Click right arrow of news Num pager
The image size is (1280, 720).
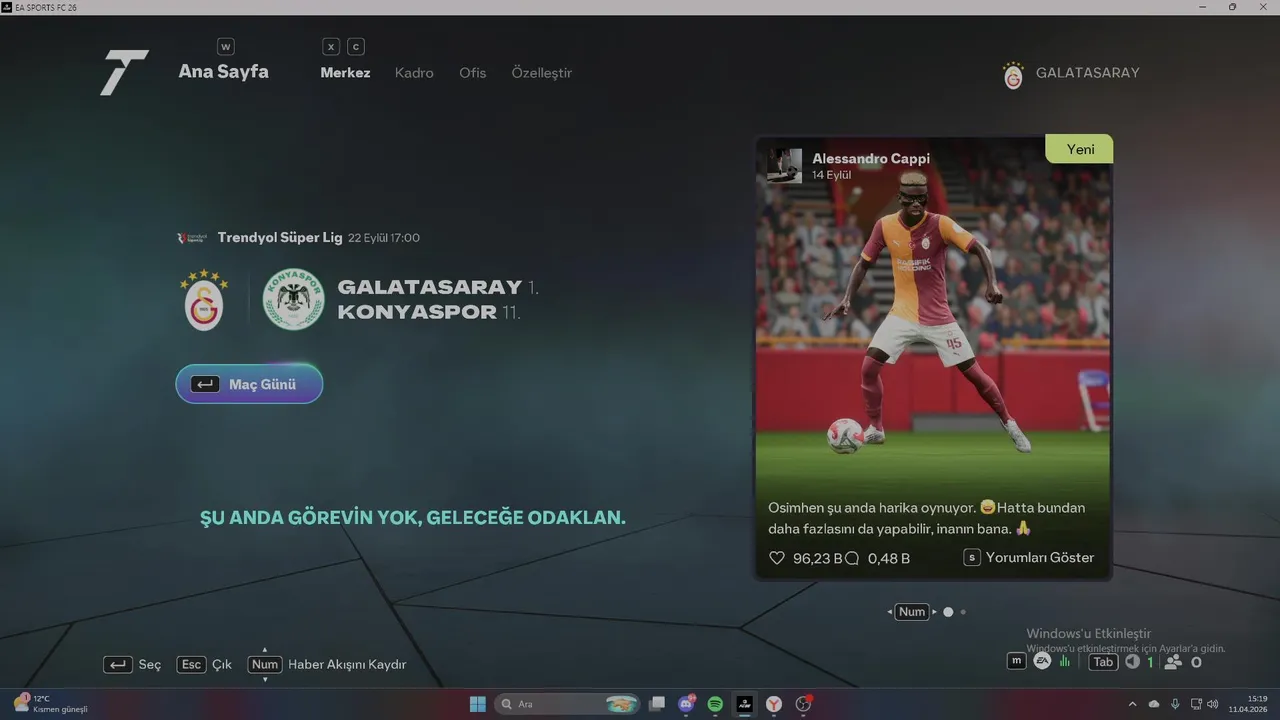934,612
